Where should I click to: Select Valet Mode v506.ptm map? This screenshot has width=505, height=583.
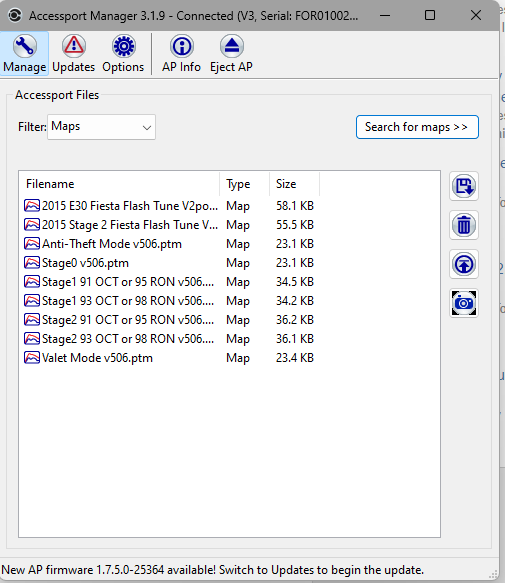(x=170, y=358)
